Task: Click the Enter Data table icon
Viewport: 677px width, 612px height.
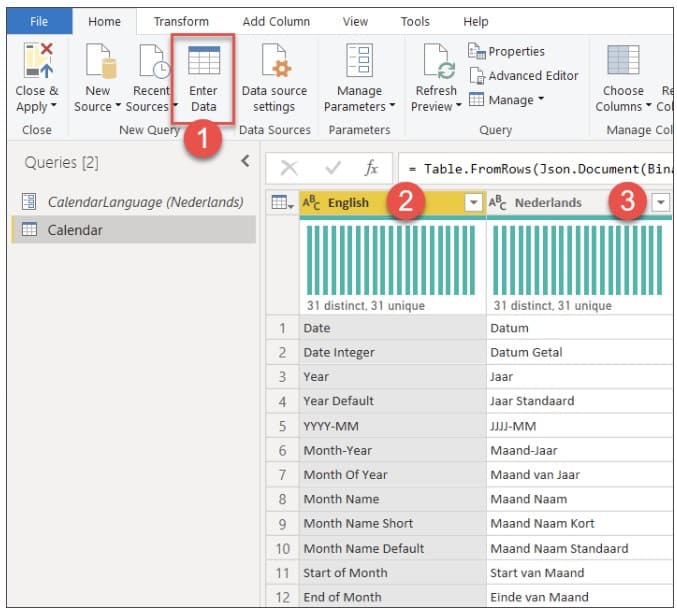Action: click(x=204, y=61)
